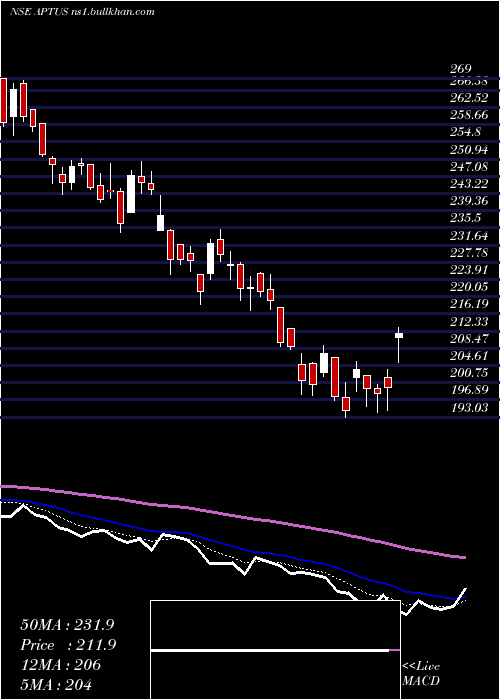Screen dimensions: 500x700
Task: Click the 'NSE APTUS ns1.bullkhan.com' chart title
Action: tap(82, 12)
